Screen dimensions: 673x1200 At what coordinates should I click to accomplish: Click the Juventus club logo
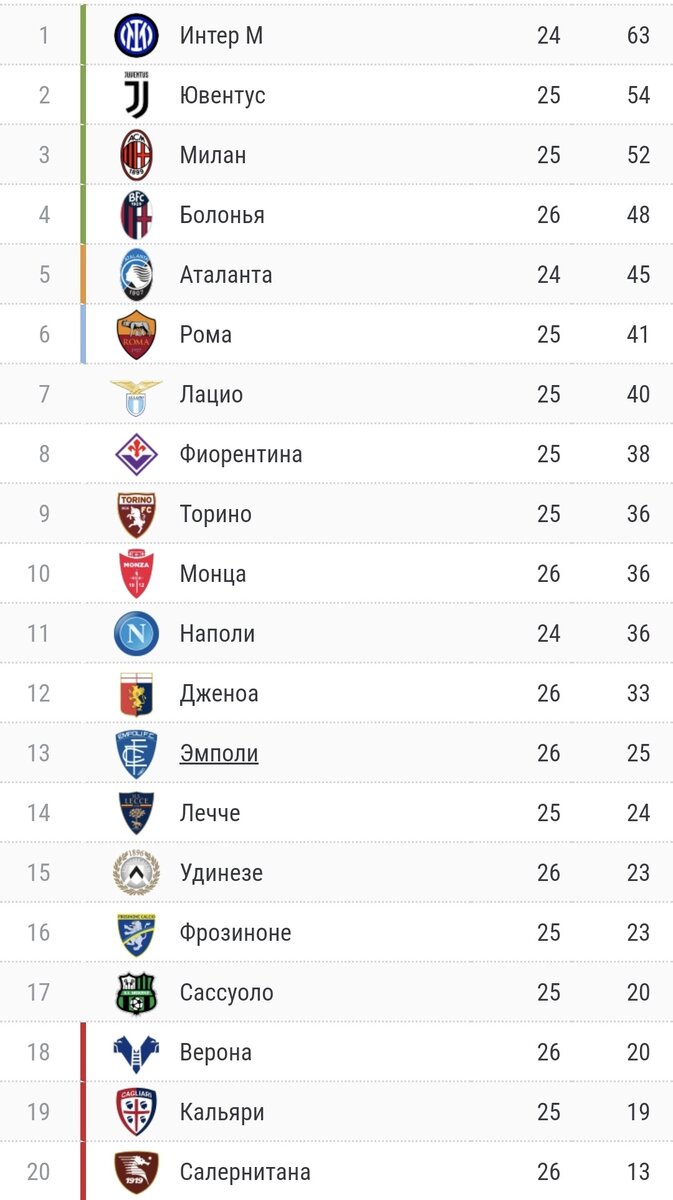(x=136, y=95)
